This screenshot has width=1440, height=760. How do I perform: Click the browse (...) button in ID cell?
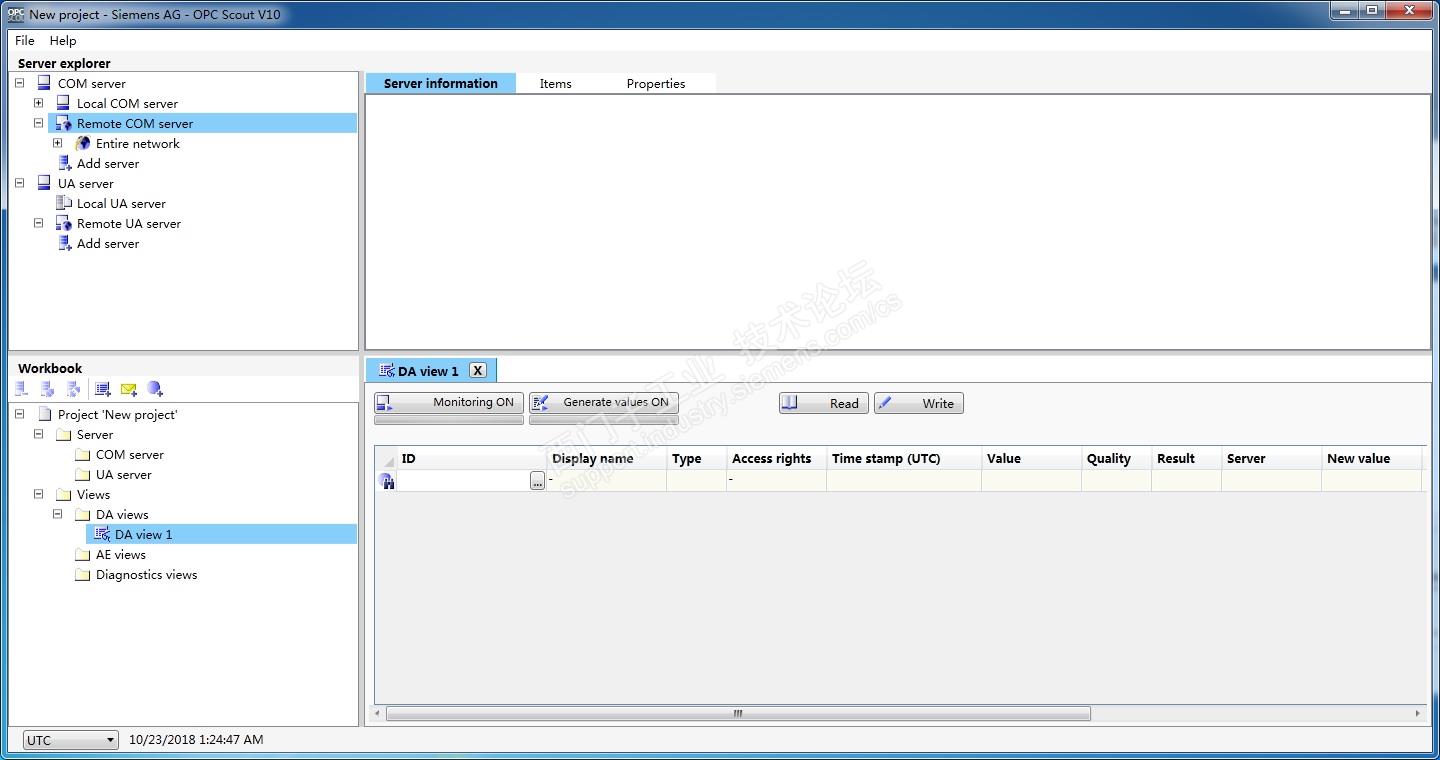(x=538, y=481)
